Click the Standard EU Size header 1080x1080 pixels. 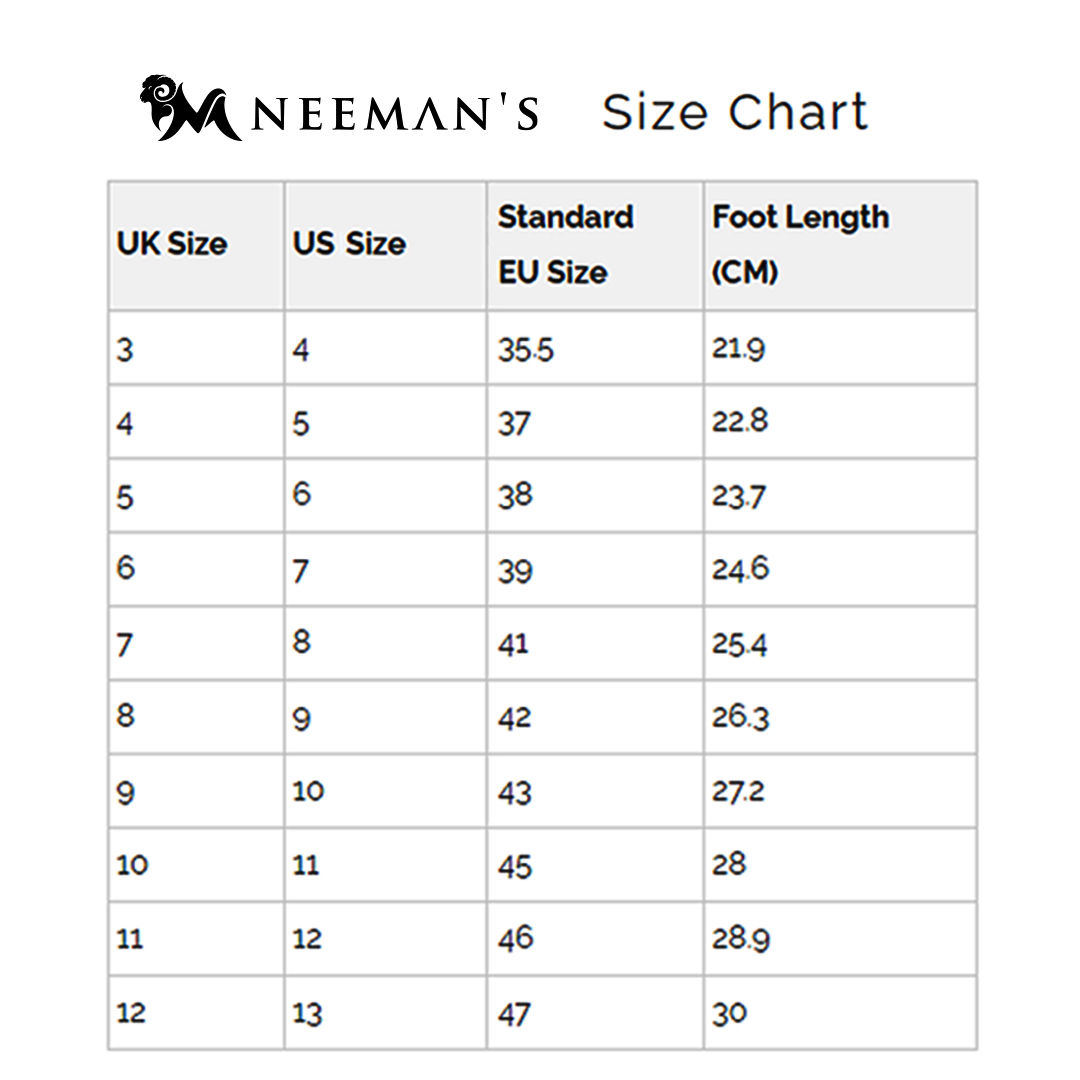[566, 244]
